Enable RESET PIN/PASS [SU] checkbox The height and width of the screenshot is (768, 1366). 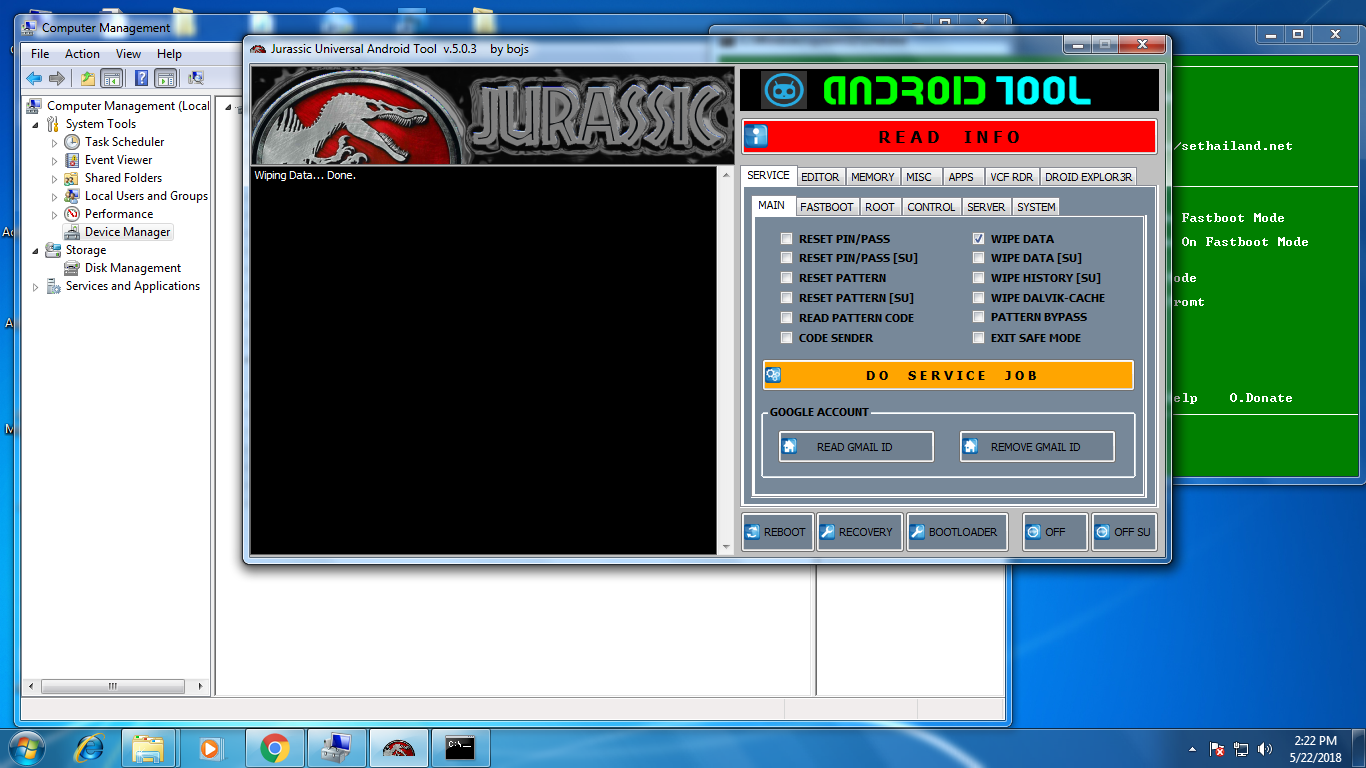(x=787, y=258)
